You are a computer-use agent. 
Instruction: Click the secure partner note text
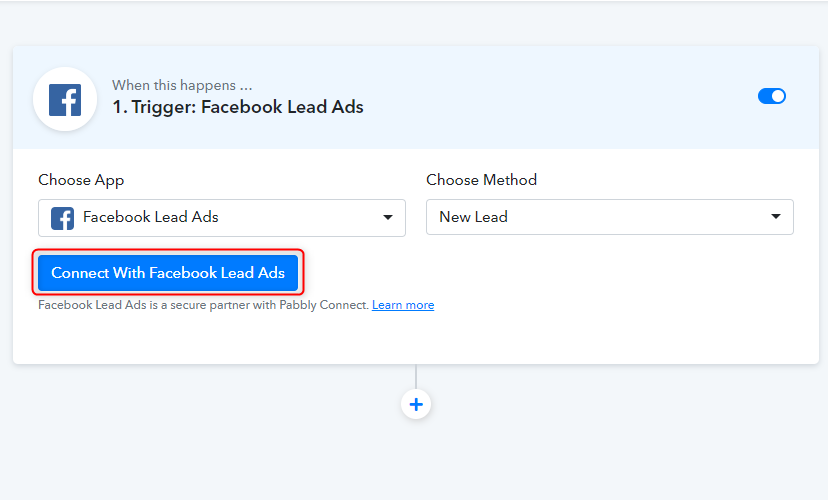point(203,305)
